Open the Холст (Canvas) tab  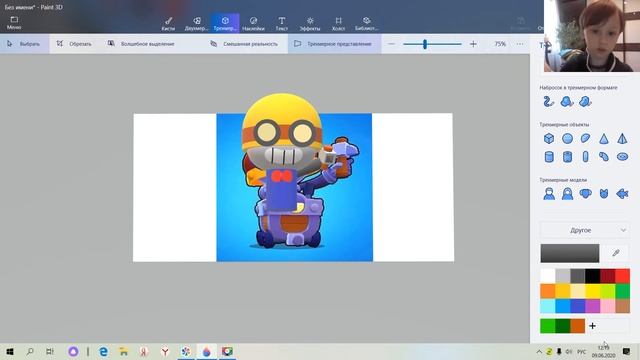(338, 24)
